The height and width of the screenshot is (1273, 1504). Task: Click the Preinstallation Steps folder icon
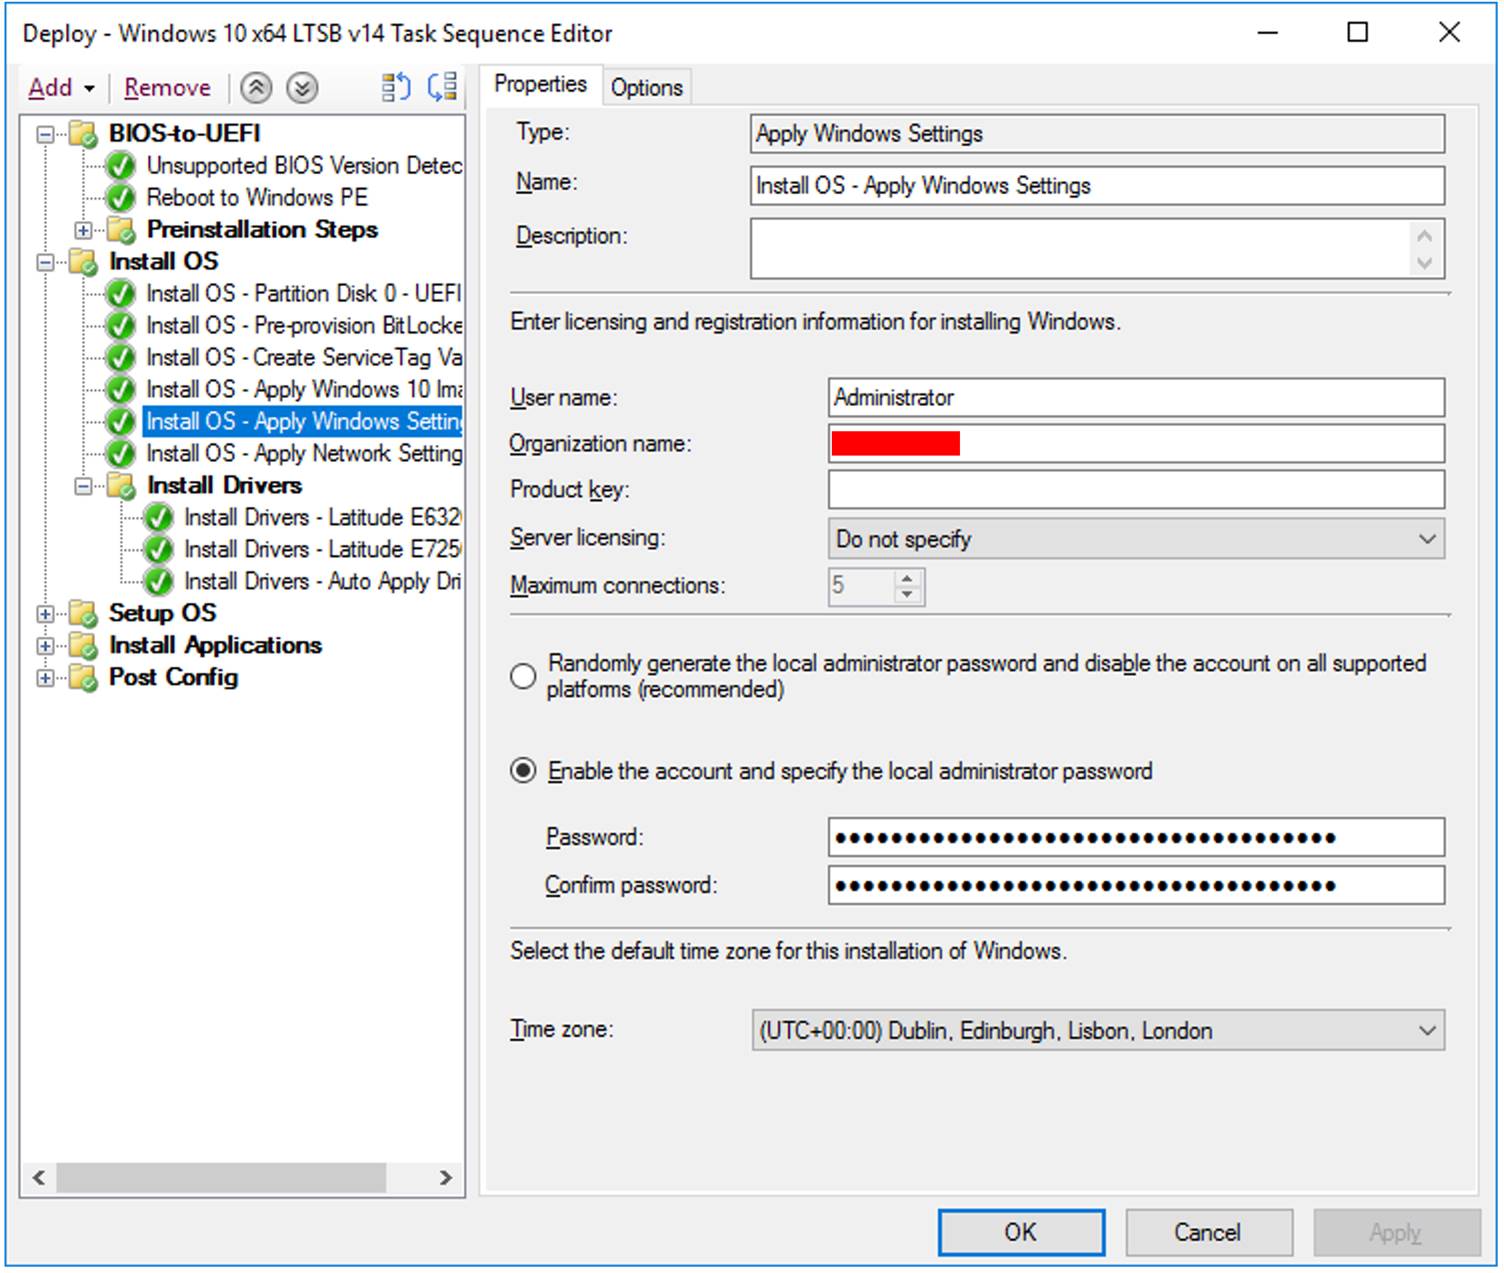[x=121, y=229]
